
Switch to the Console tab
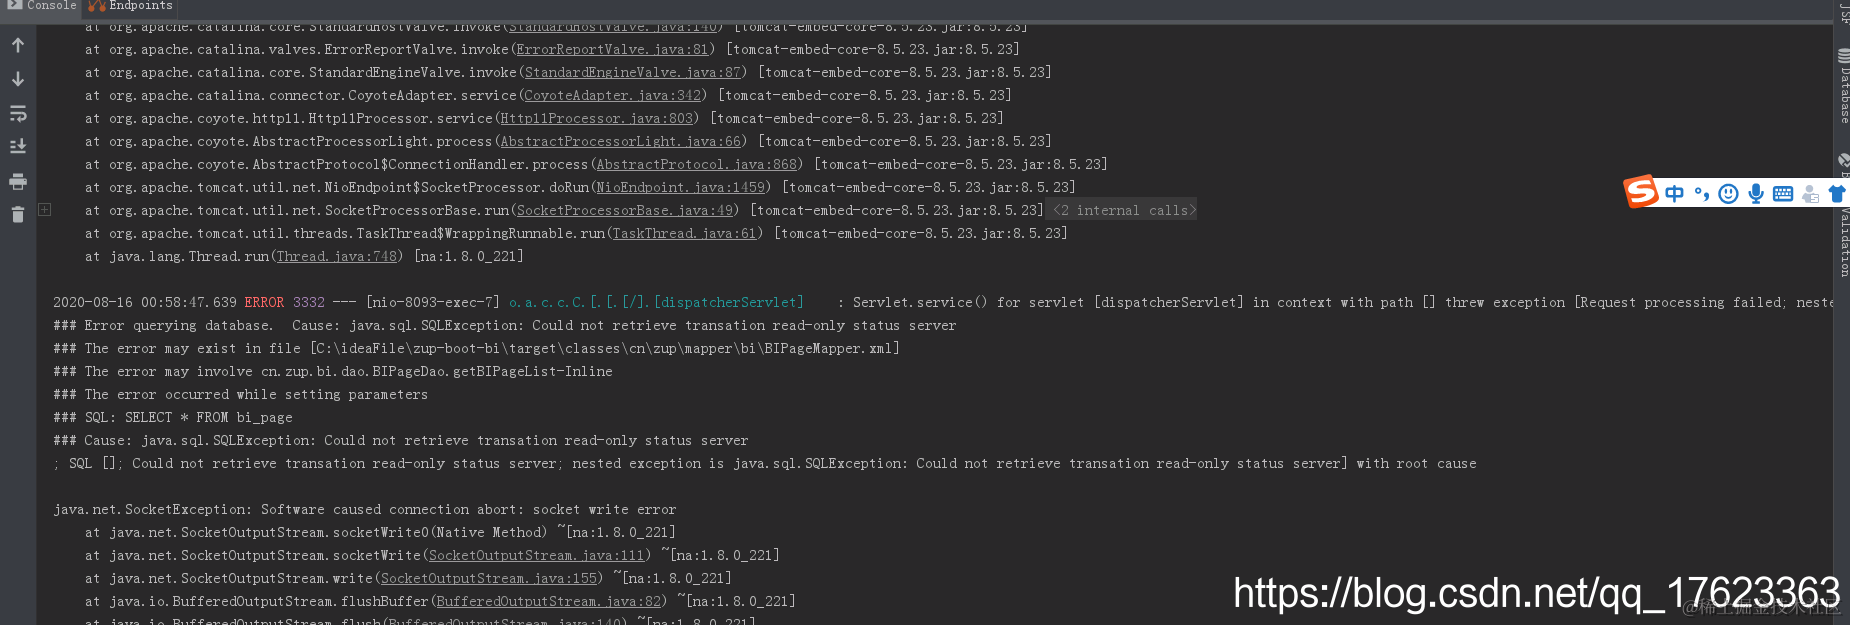point(42,6)
